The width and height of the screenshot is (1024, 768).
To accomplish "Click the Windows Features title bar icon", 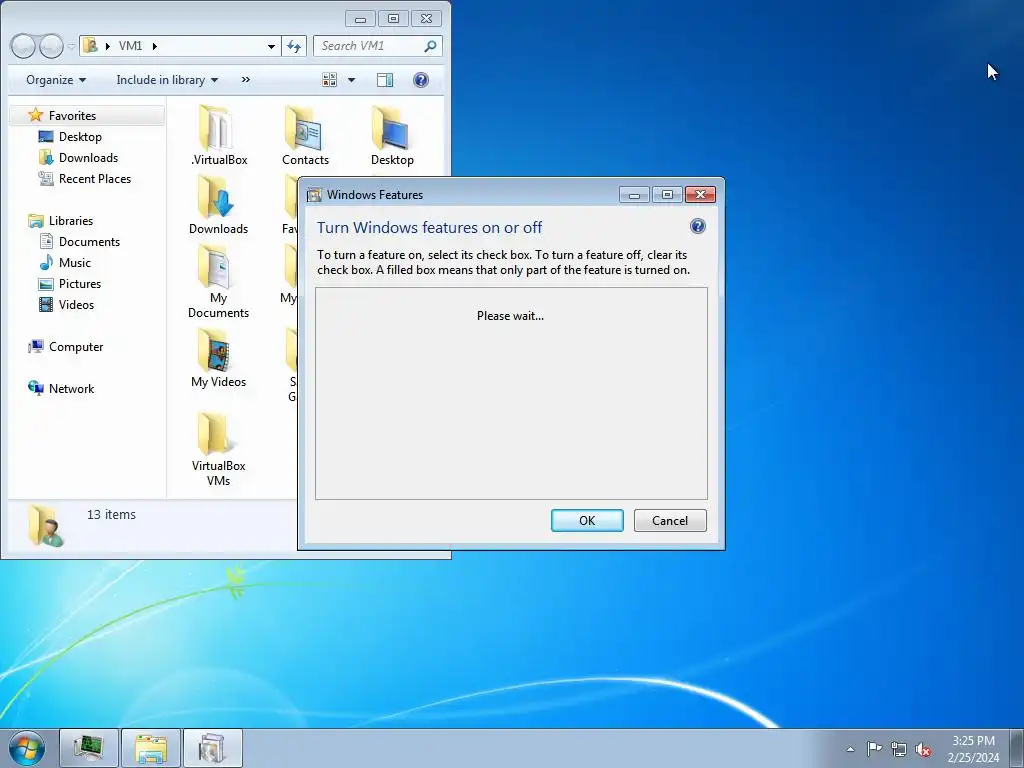I will click(314, 195).
